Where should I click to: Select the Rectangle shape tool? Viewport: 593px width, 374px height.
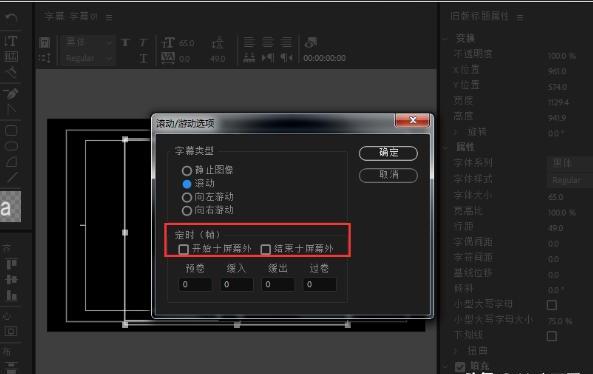(11, 130)
